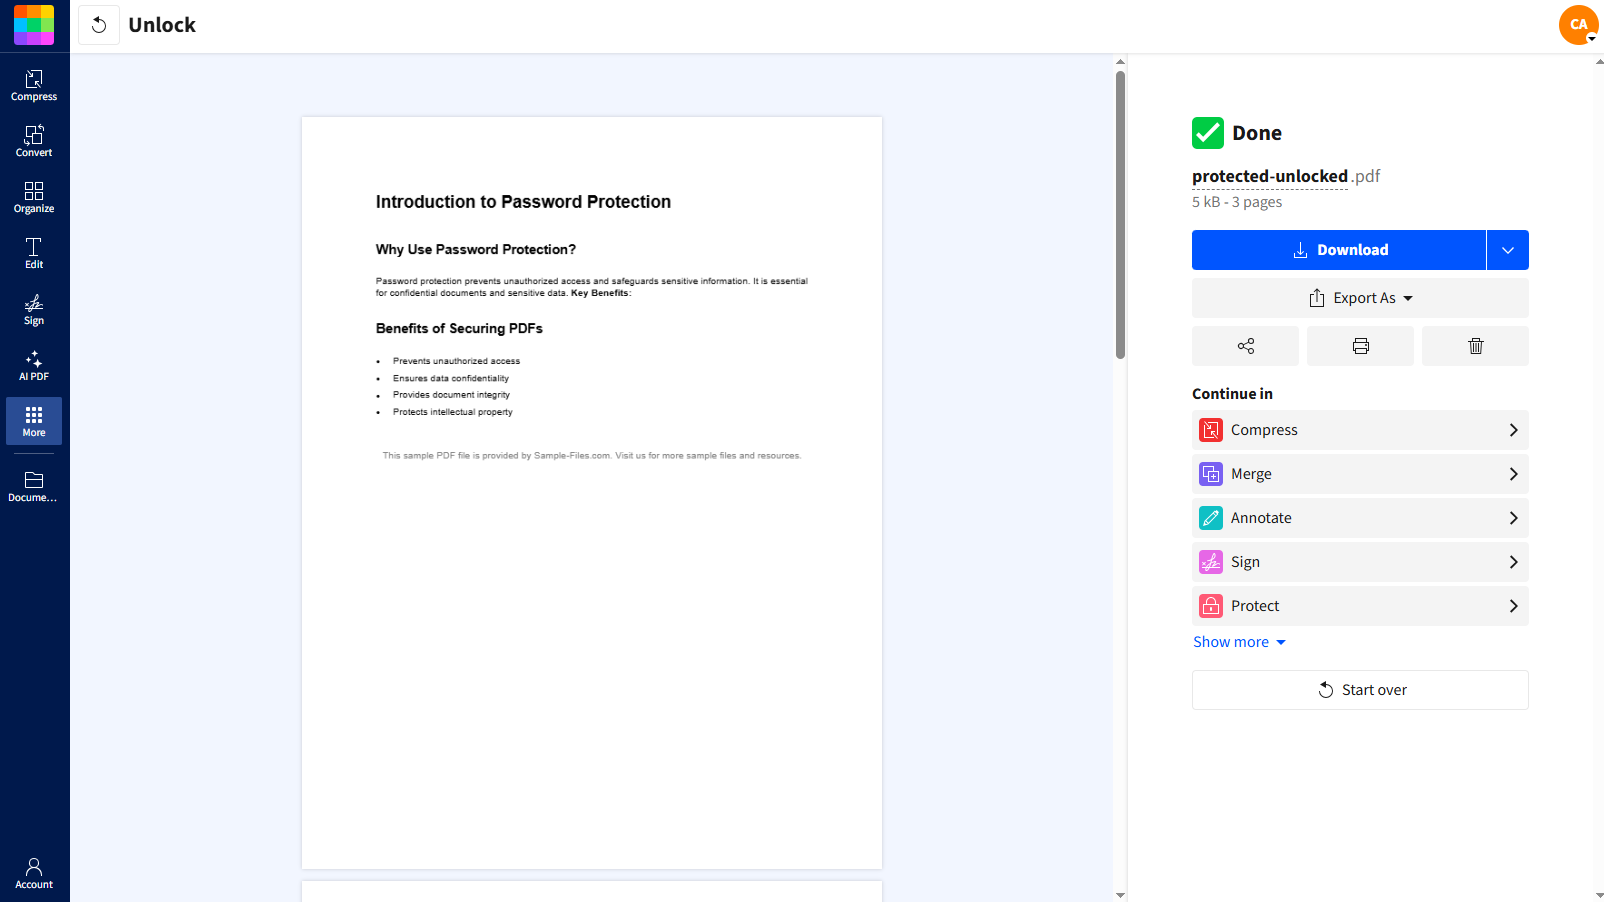This screenshot has width=1604, height=902.
Task: Download the unlocked PDF
Action: pos(1340,249)
